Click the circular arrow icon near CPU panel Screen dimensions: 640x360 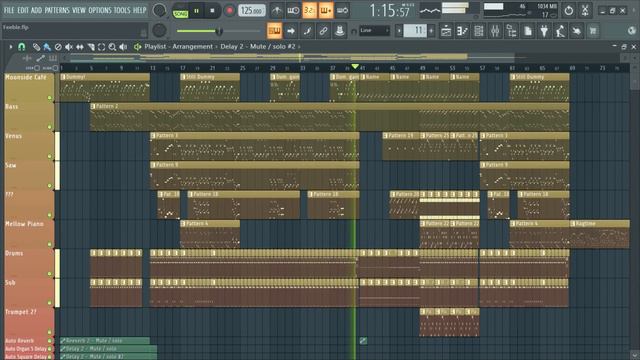pyautogui.click(x=569, y=10)
